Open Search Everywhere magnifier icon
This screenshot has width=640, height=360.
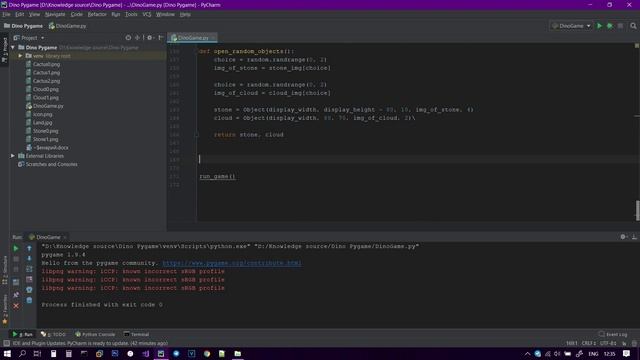pos(633,26)
